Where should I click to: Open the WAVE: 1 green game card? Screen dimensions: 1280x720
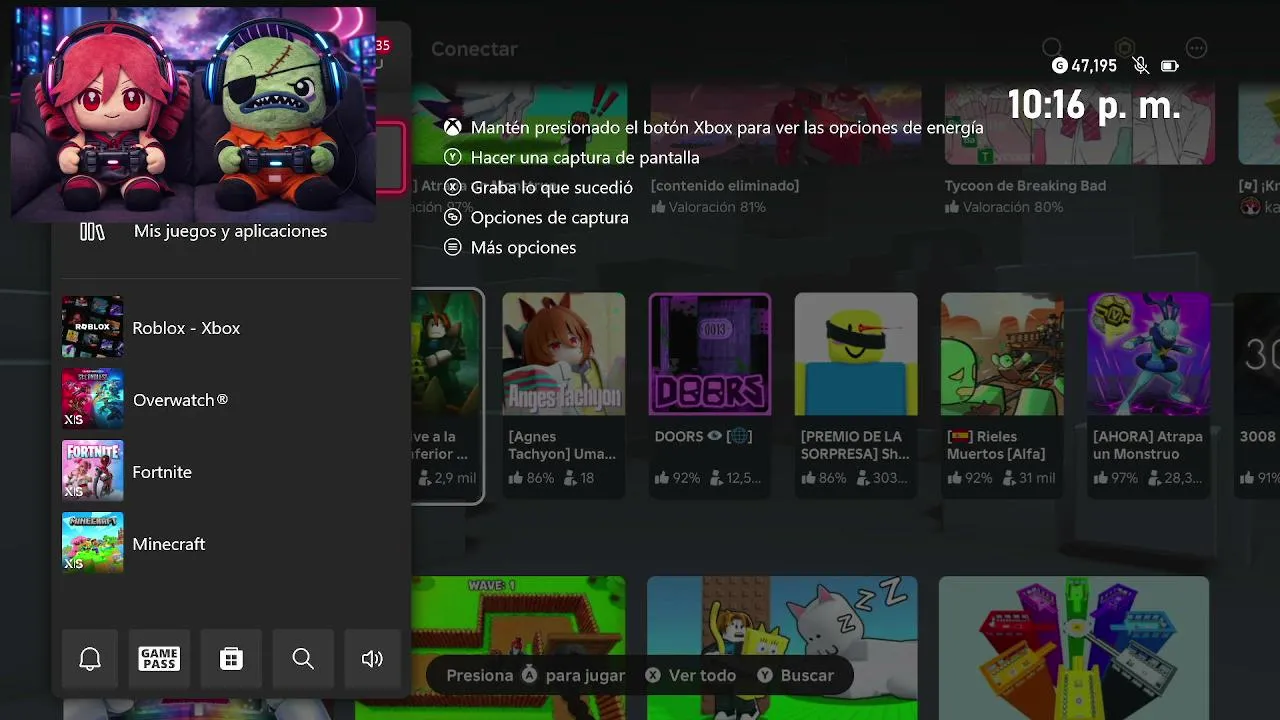519,648
